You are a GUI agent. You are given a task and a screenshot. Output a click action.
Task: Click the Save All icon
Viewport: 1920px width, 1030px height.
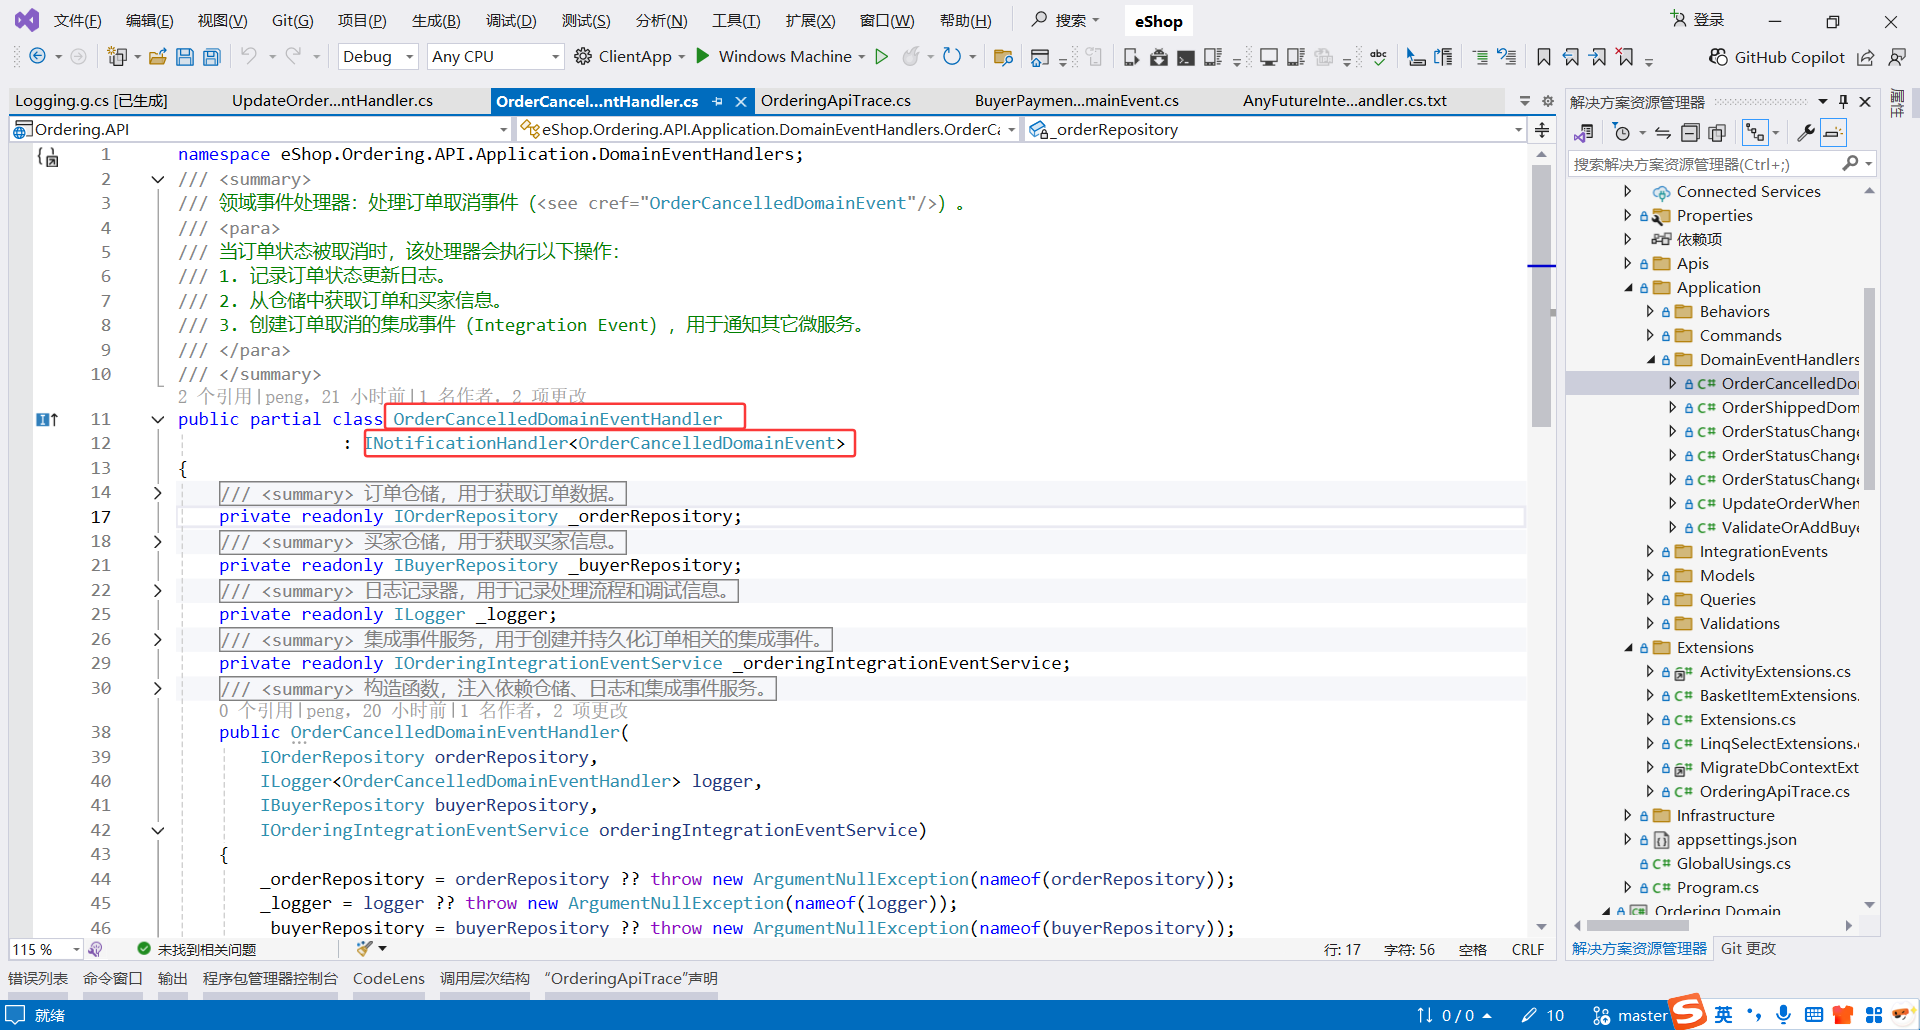(x=211, y=57)
